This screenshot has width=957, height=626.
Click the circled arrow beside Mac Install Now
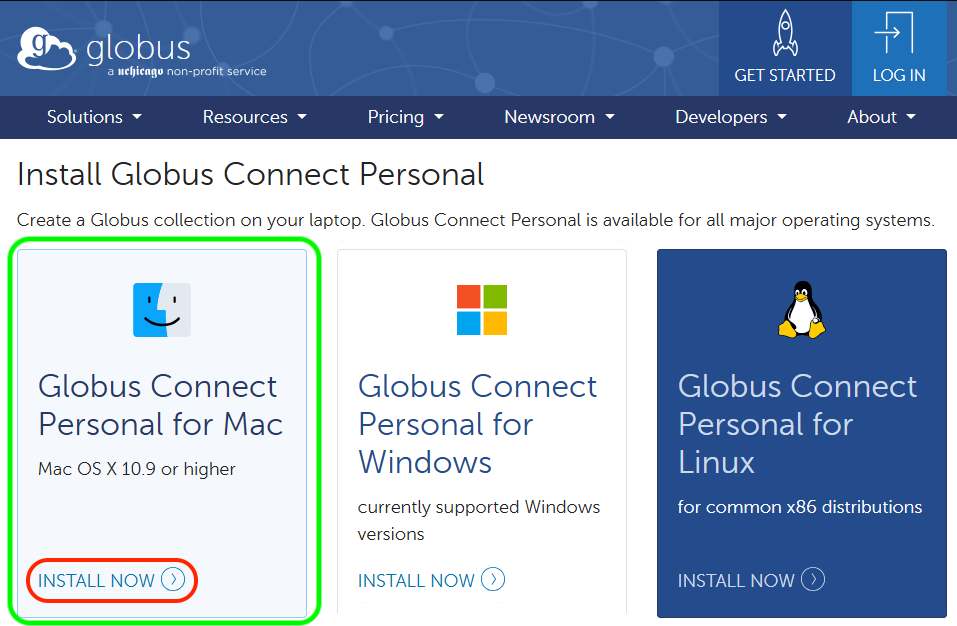click(x=173, y=580)
